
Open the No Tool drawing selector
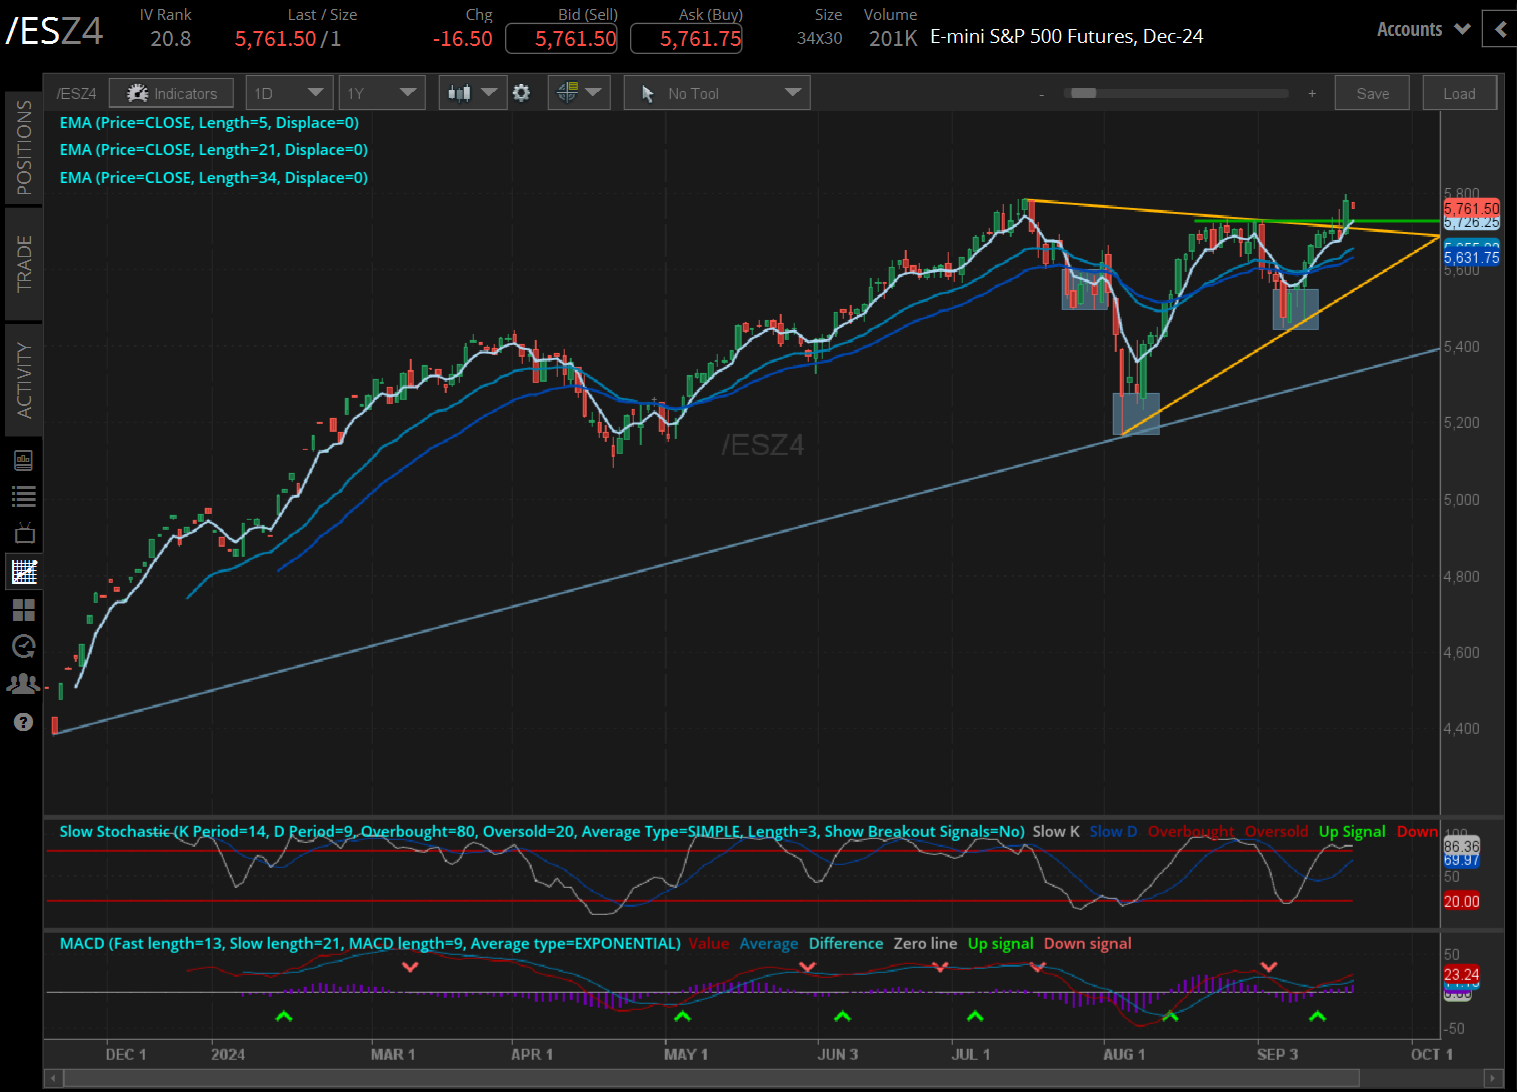716,92
